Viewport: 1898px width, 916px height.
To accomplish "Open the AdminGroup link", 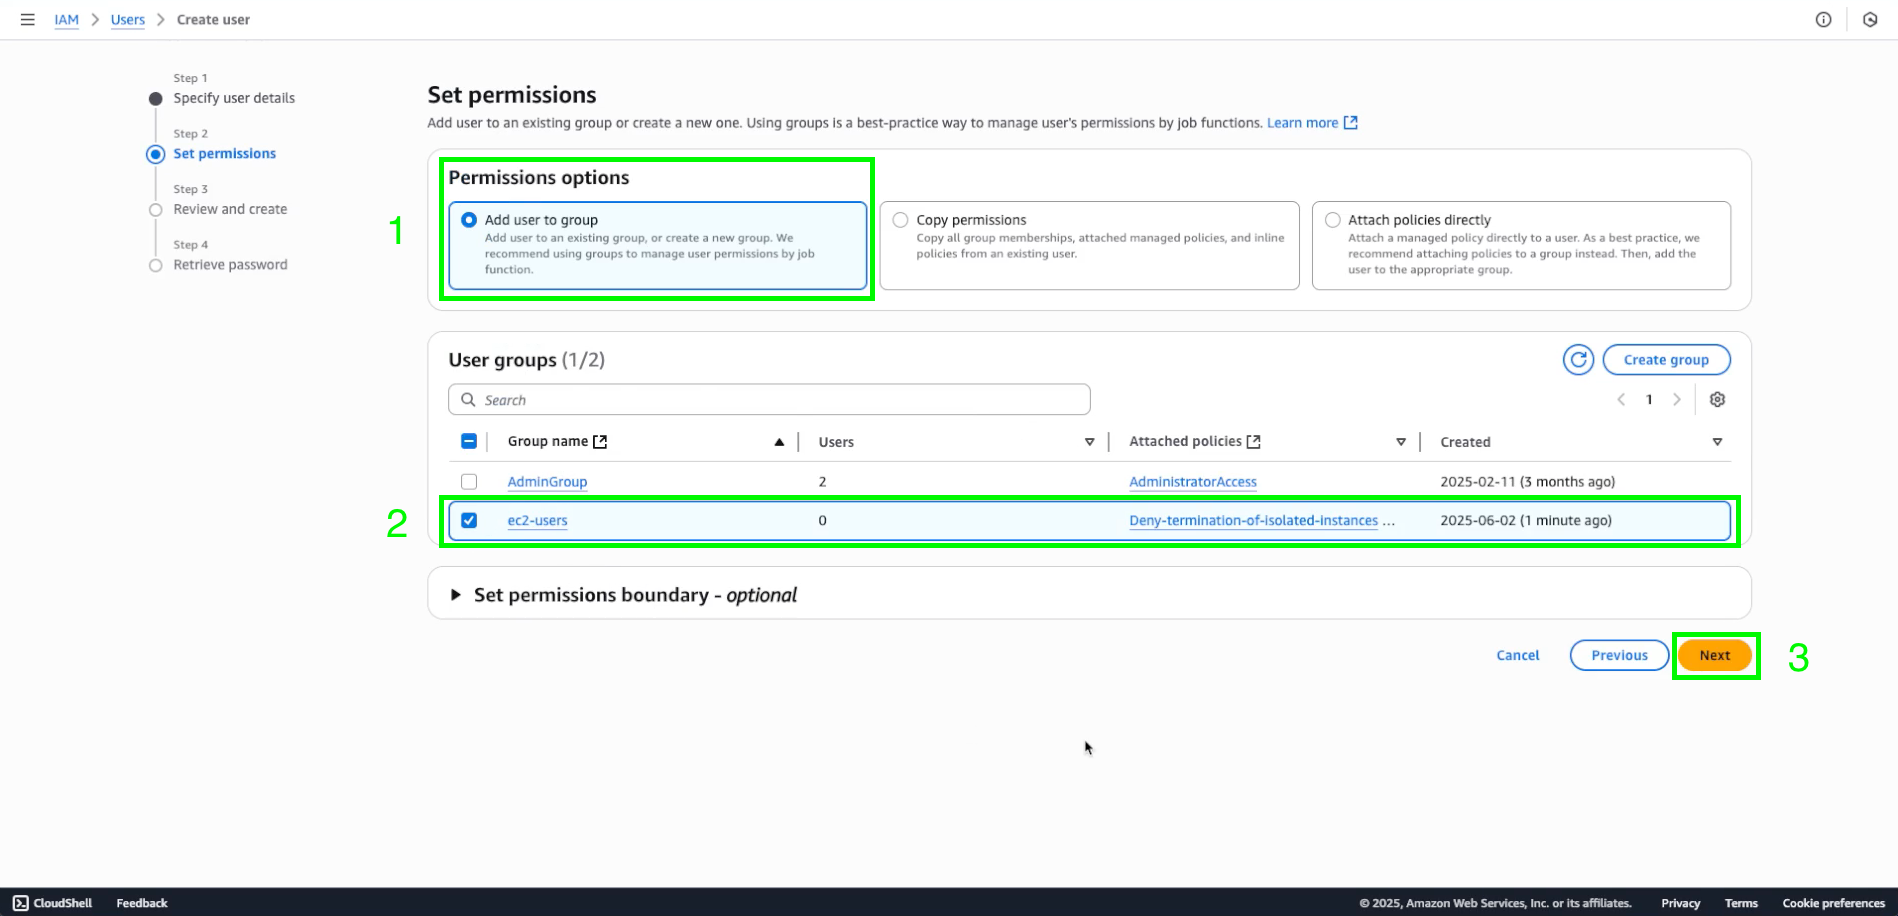I will coord(547,482).
